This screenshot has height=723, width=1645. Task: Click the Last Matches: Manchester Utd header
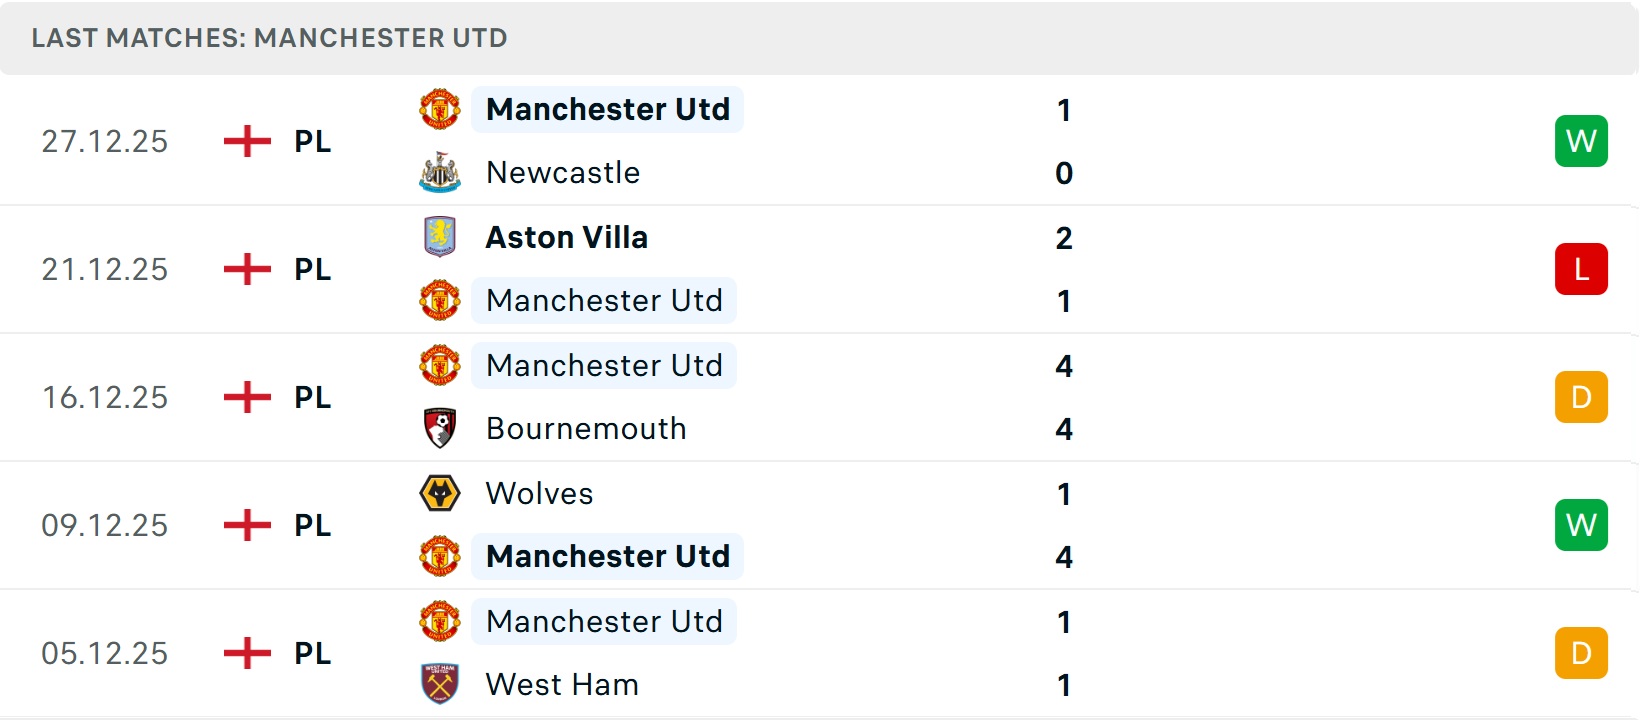(x=270, y=38)
